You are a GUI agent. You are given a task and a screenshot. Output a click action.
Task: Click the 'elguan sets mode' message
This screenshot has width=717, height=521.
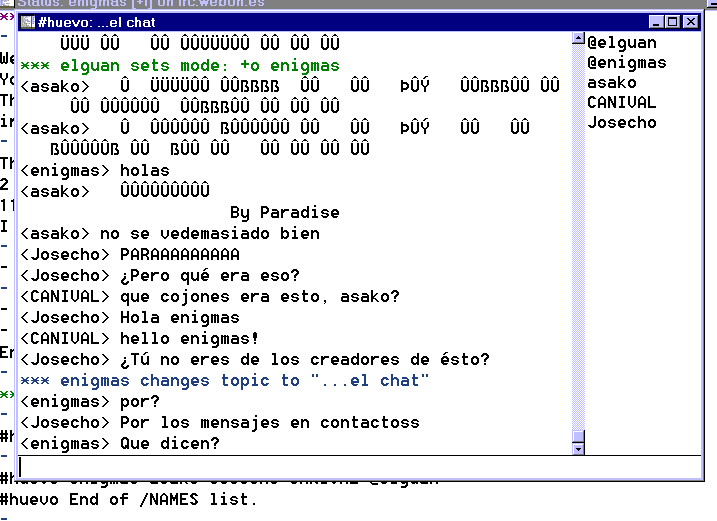[x=180, y=66]
